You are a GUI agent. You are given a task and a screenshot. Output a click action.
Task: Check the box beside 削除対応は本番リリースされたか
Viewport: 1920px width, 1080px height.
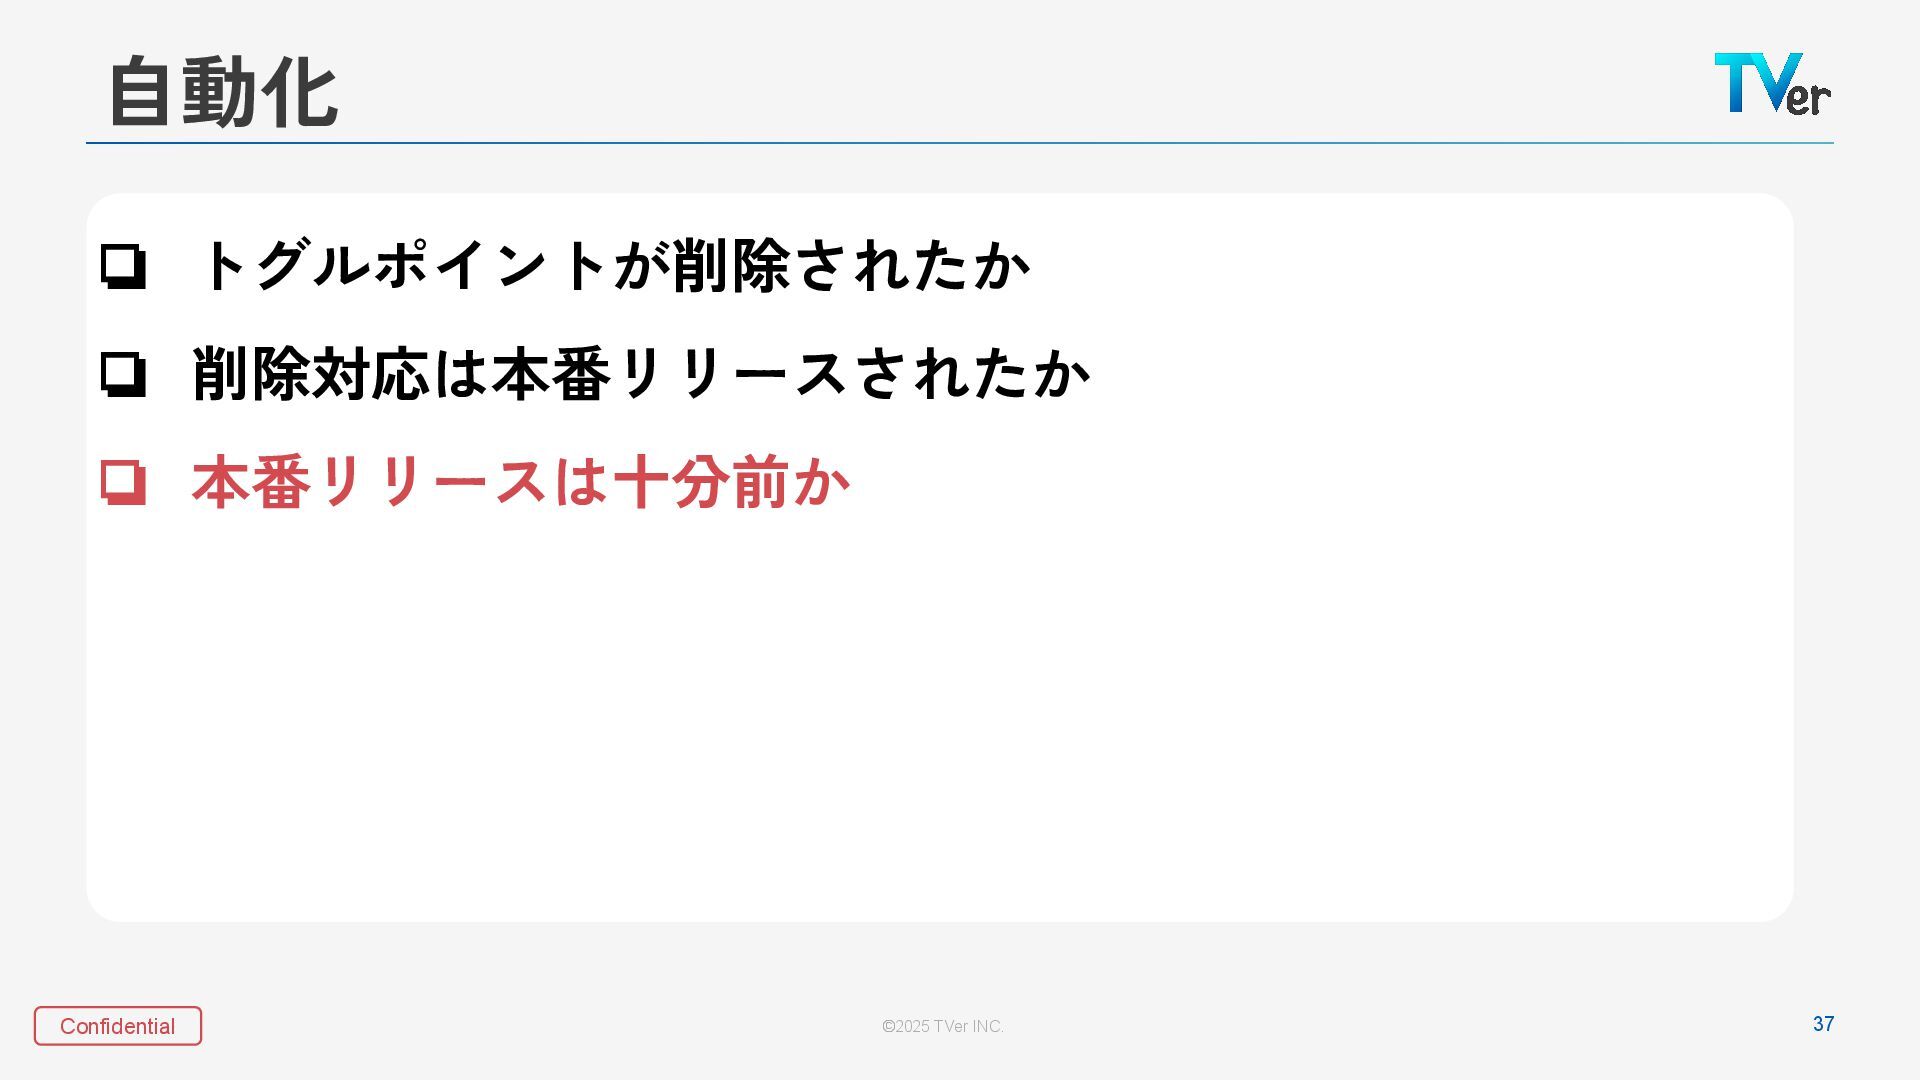[123, 375]
